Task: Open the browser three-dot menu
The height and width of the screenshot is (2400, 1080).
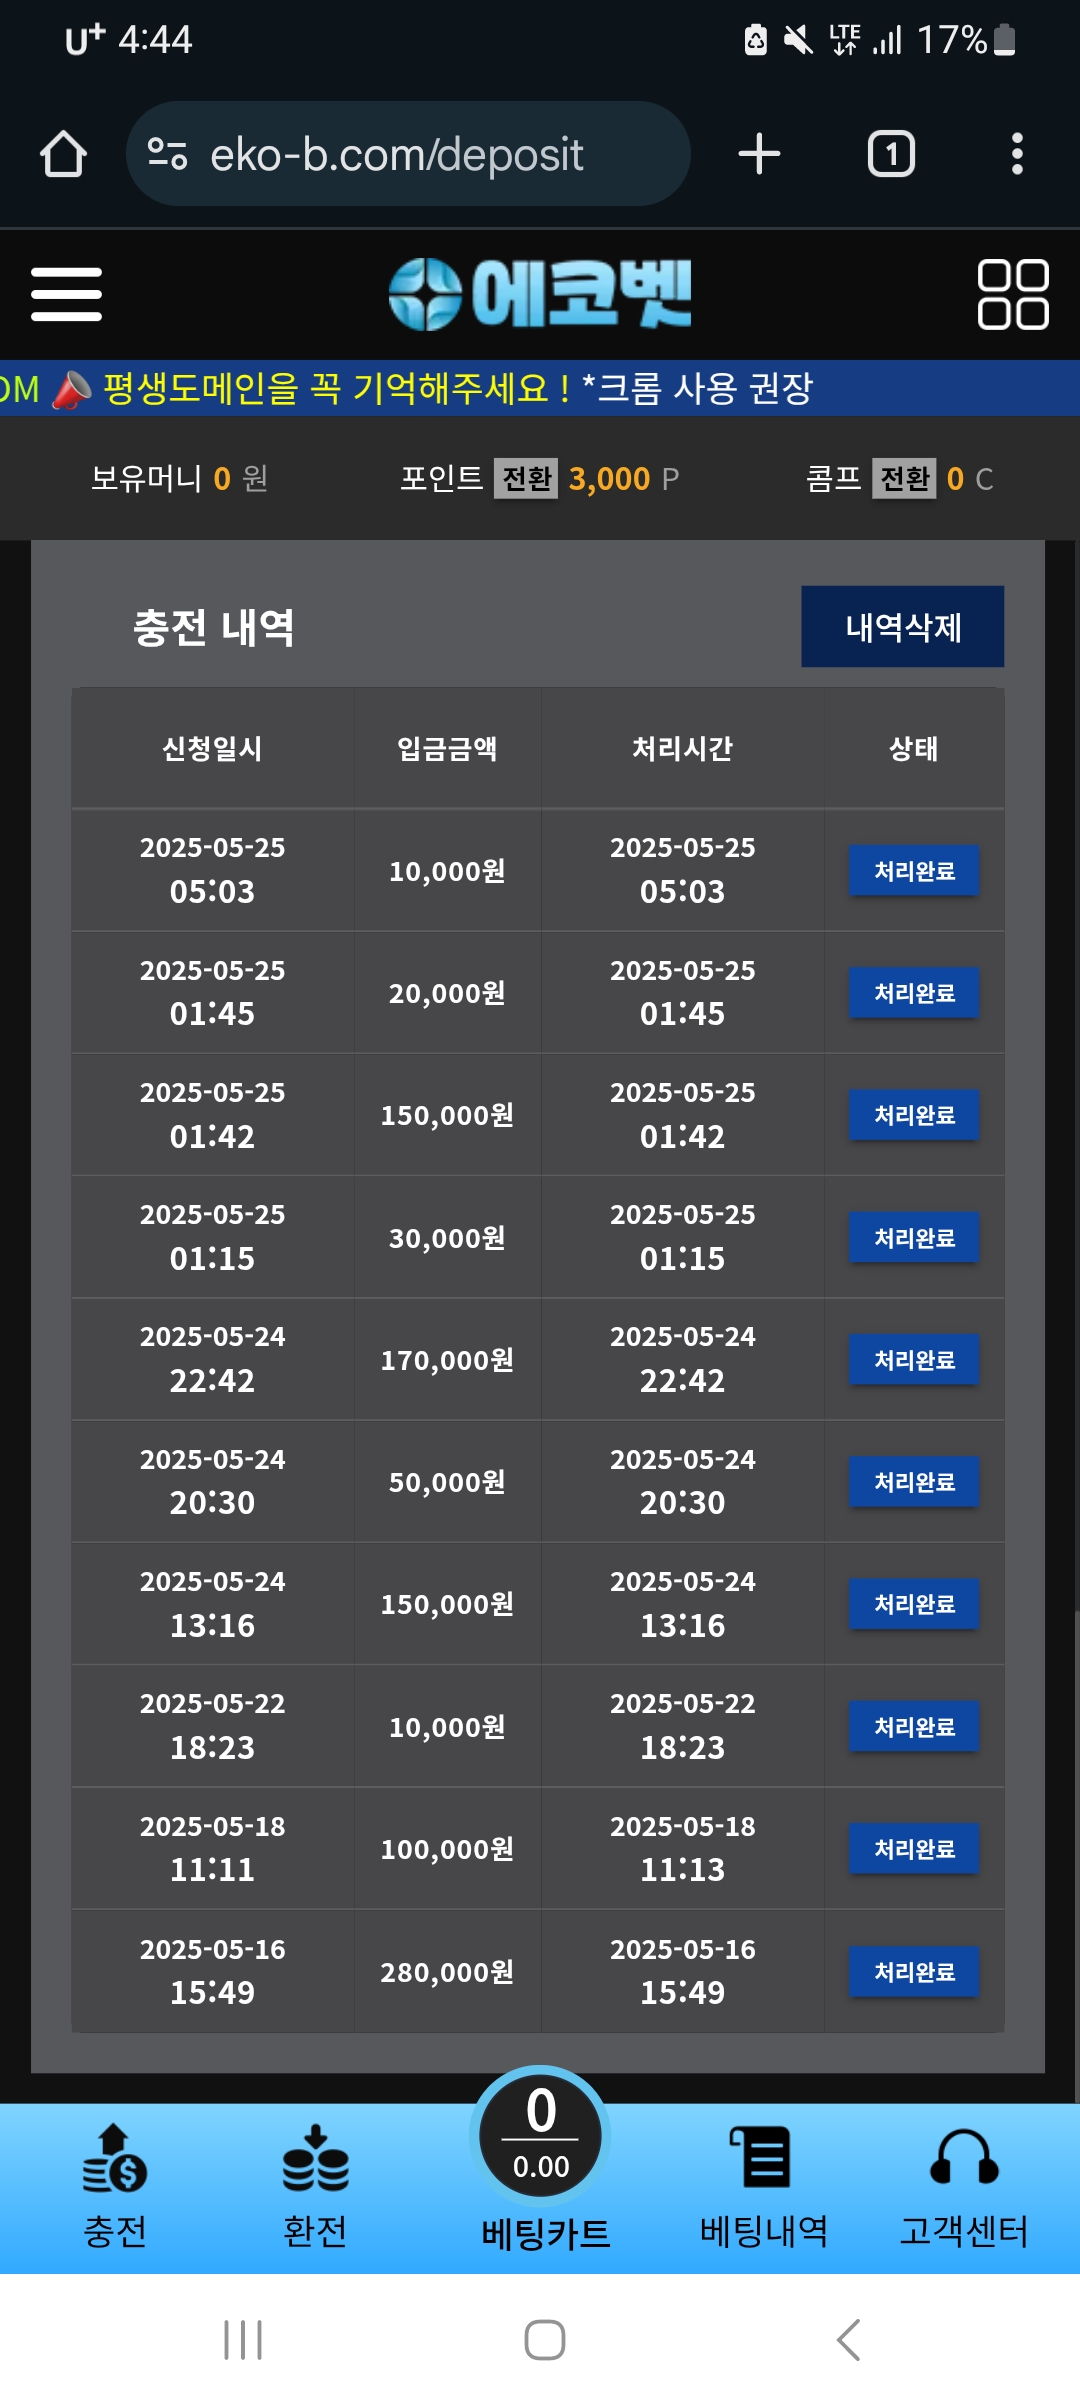Action: click(1017, 154)
